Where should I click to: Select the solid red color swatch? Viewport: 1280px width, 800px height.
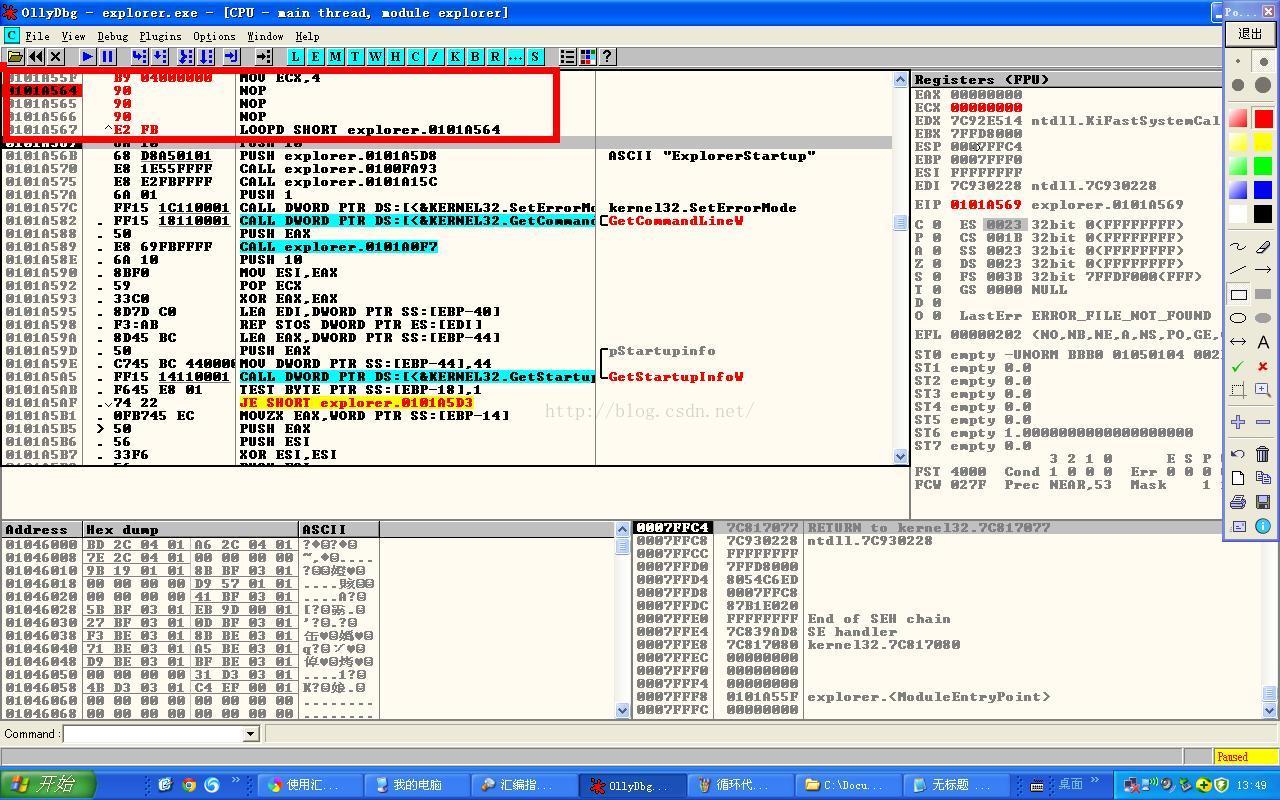(1263, 119)
